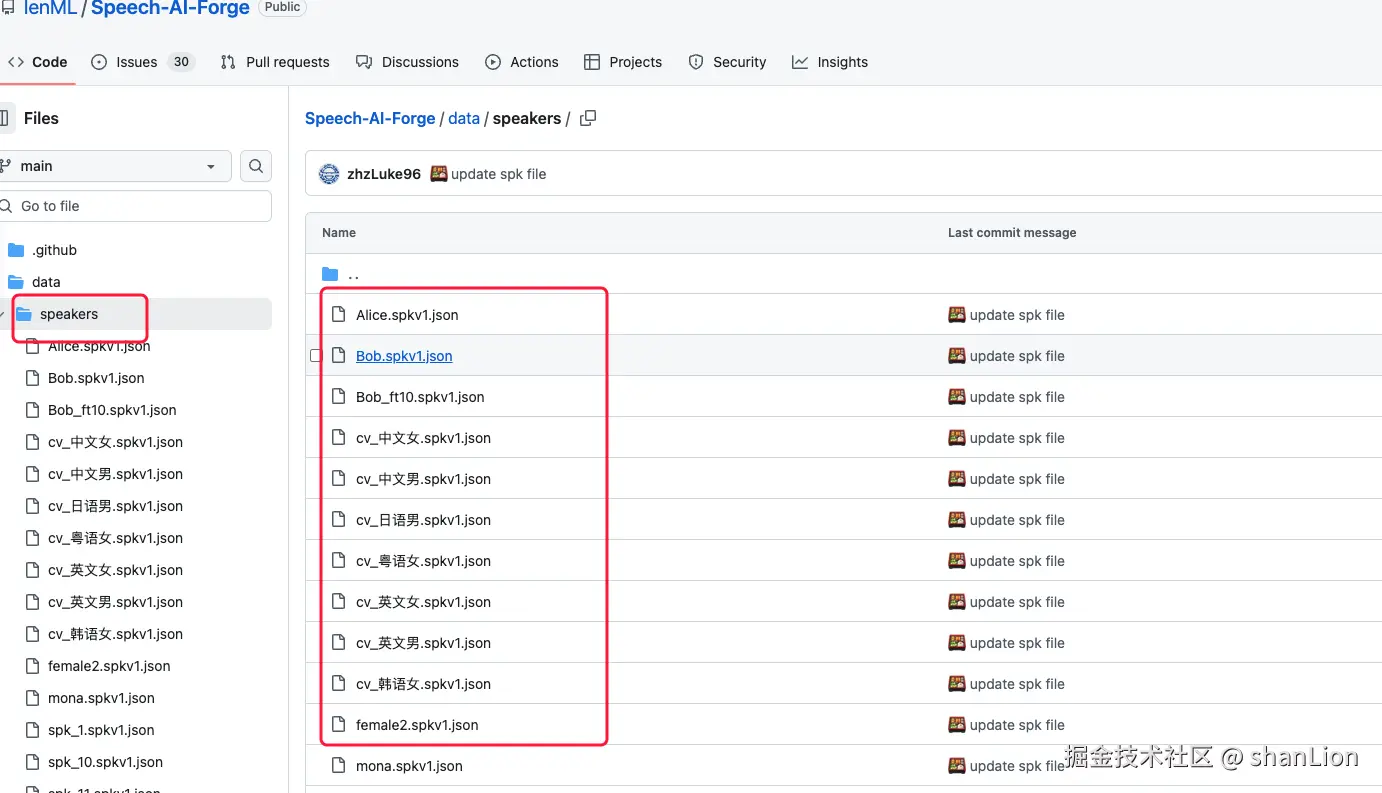Open the commit message on Alice.spkv1.json row
The width and height of the screenshot is (1382, 793).
(x=1017, y=315)
